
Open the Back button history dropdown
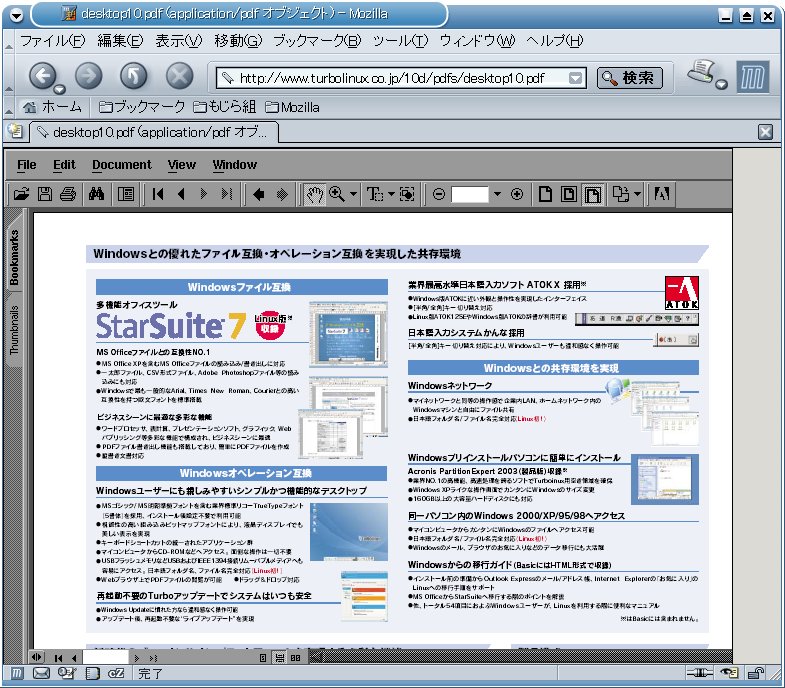tap(60, 89)
